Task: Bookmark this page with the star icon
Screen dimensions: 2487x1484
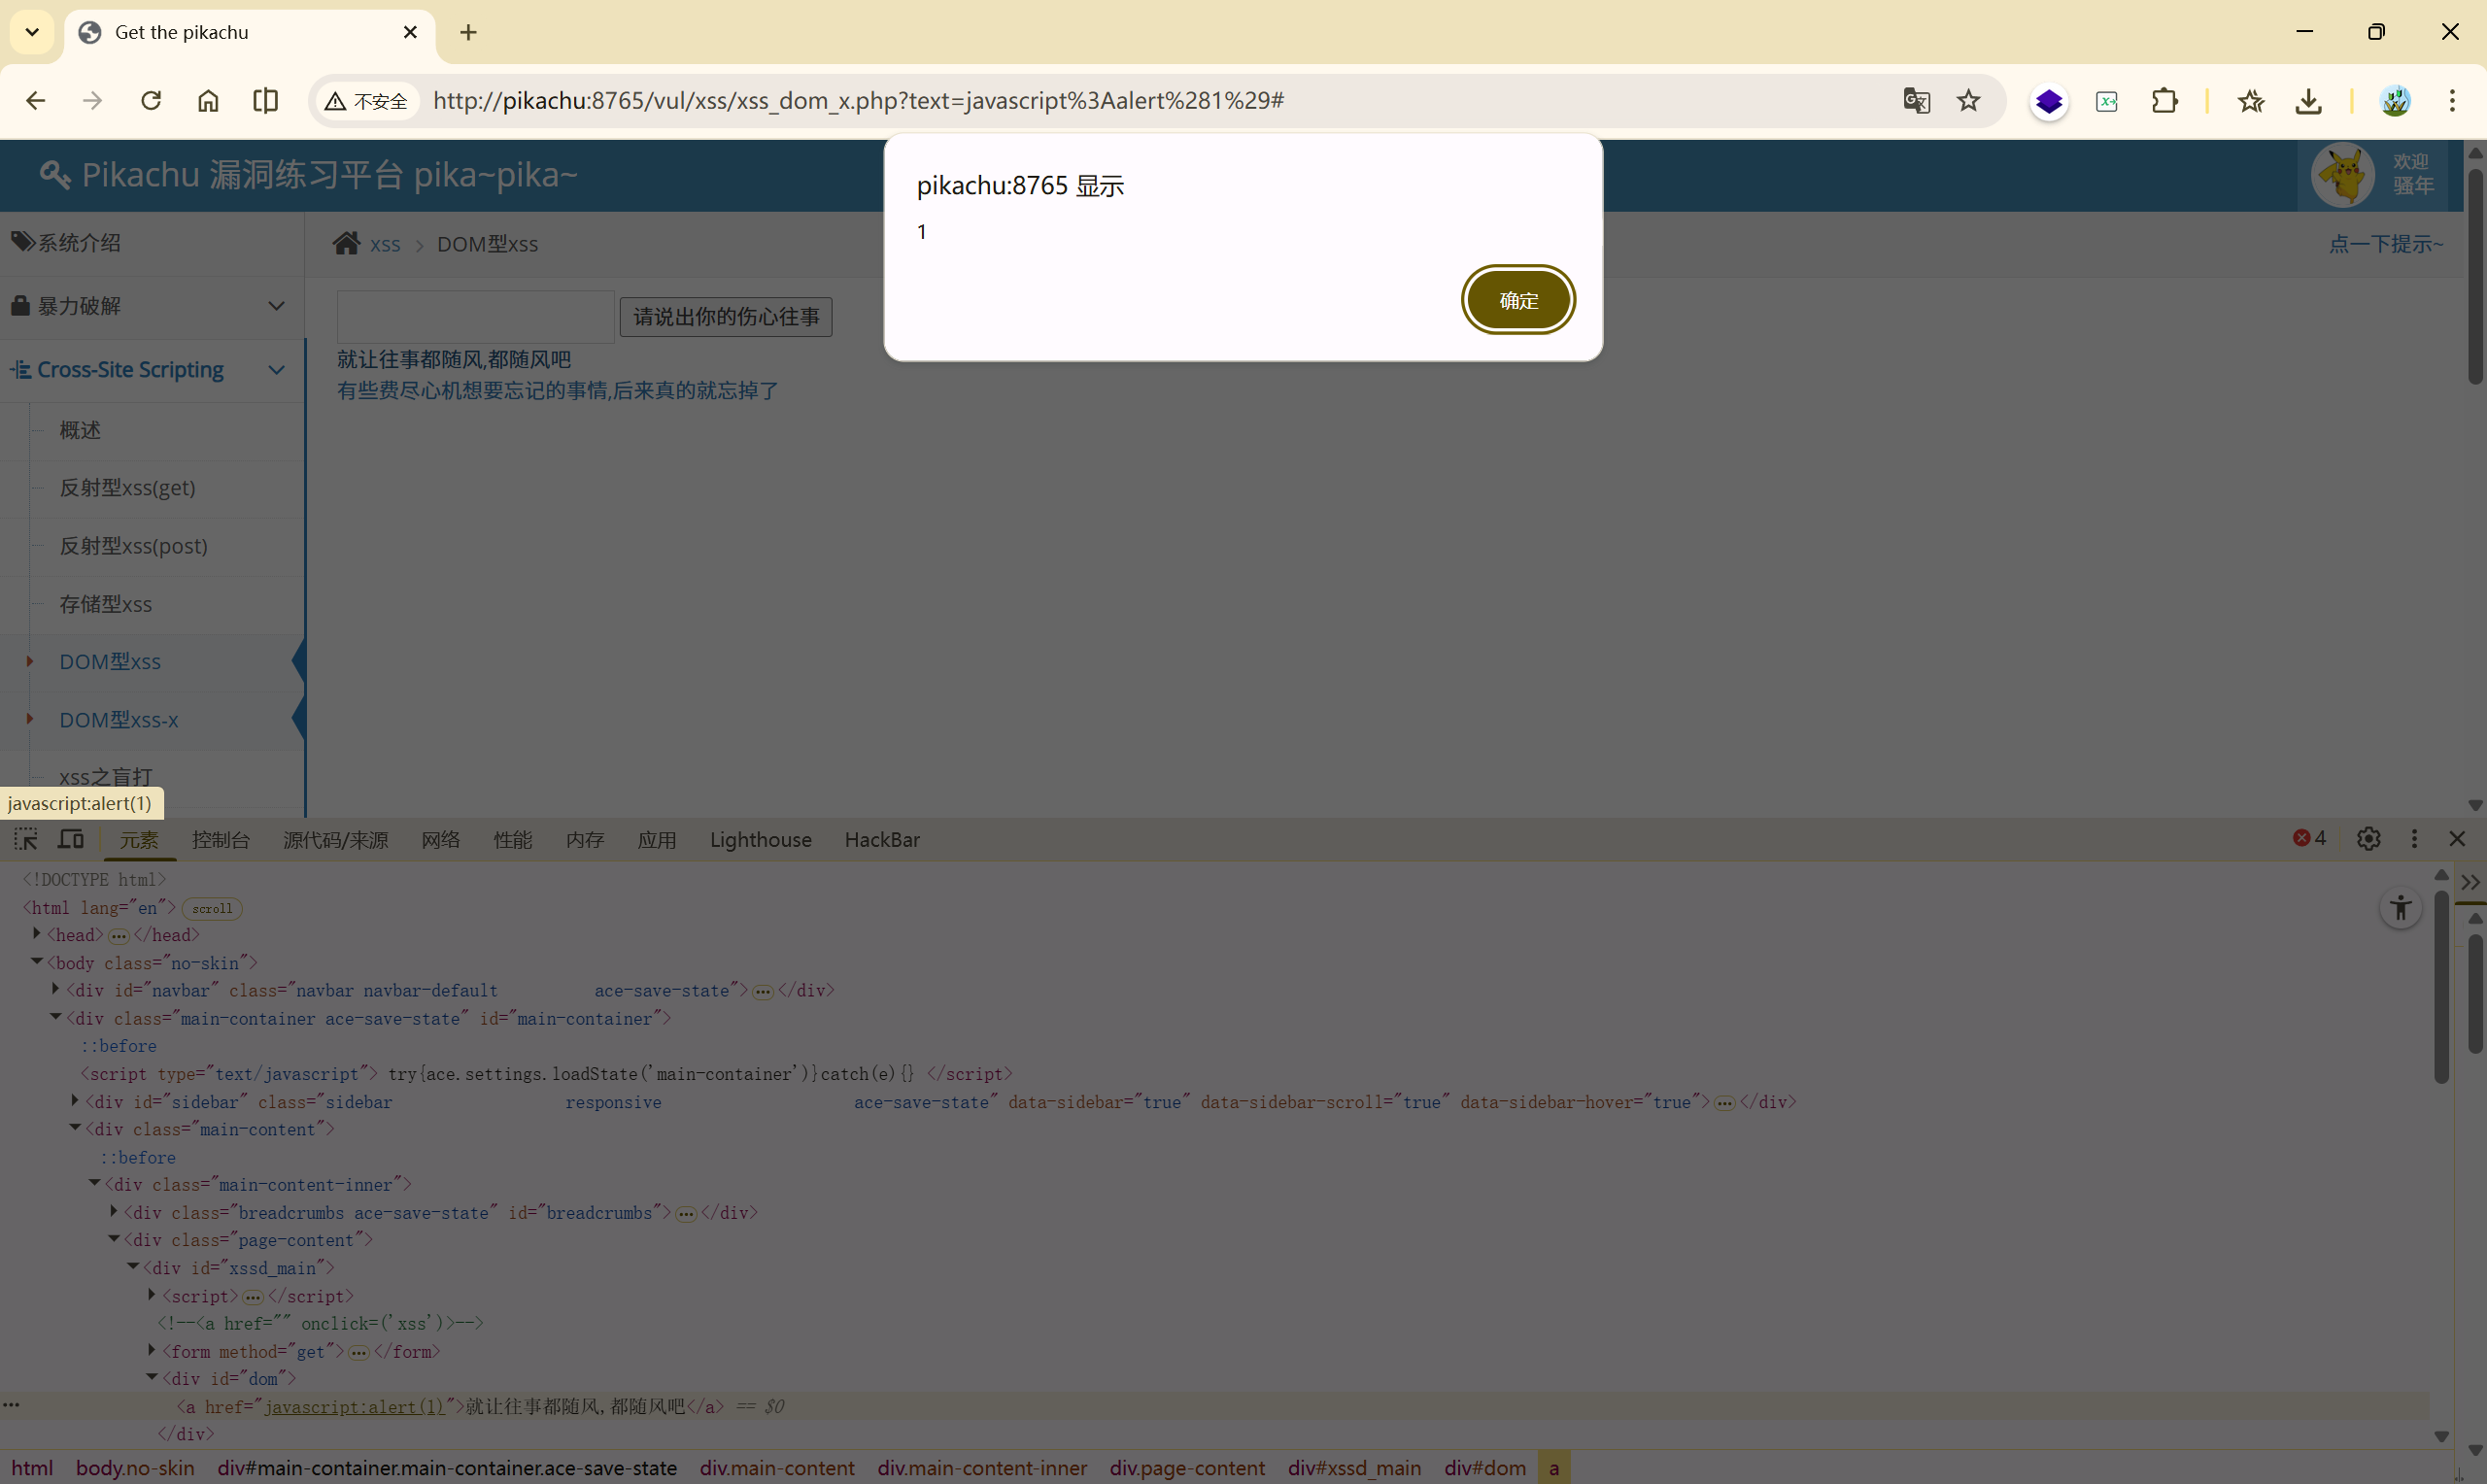Action: (1968, 101)
